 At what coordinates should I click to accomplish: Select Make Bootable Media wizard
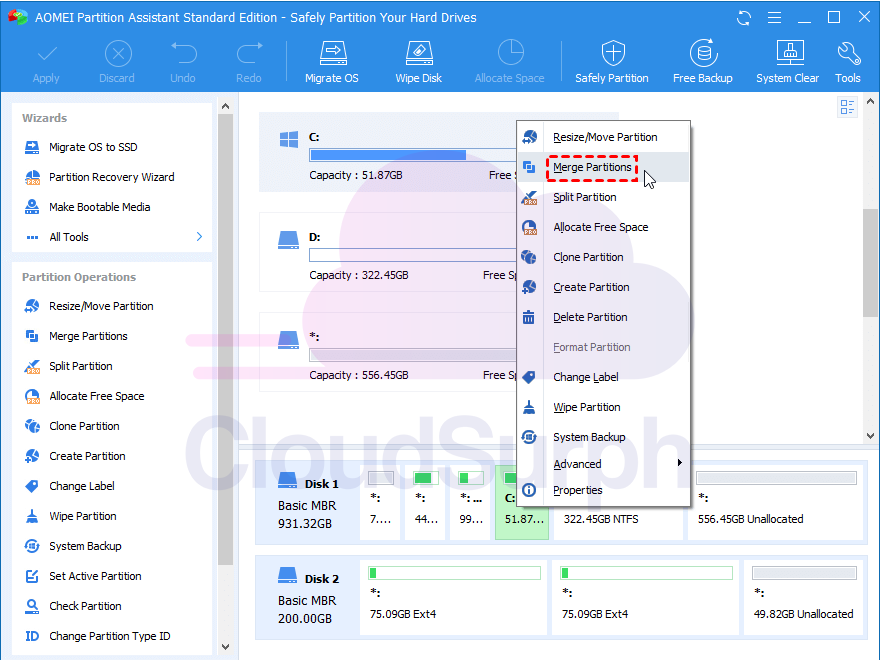(88, 207)
